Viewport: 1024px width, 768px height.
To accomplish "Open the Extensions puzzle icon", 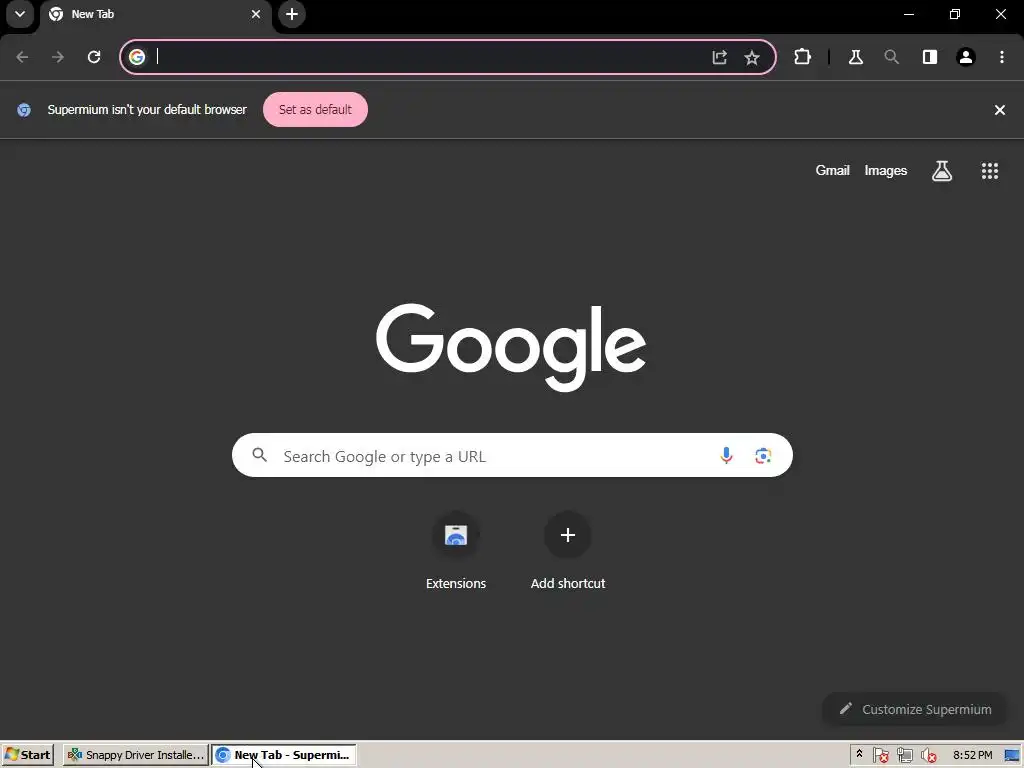I will click(x=802, y=57).
